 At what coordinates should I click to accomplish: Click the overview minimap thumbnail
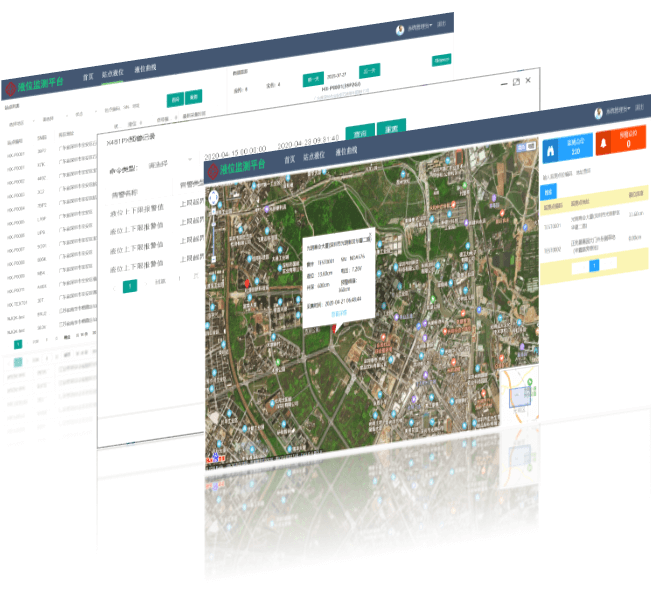point(519,395)
